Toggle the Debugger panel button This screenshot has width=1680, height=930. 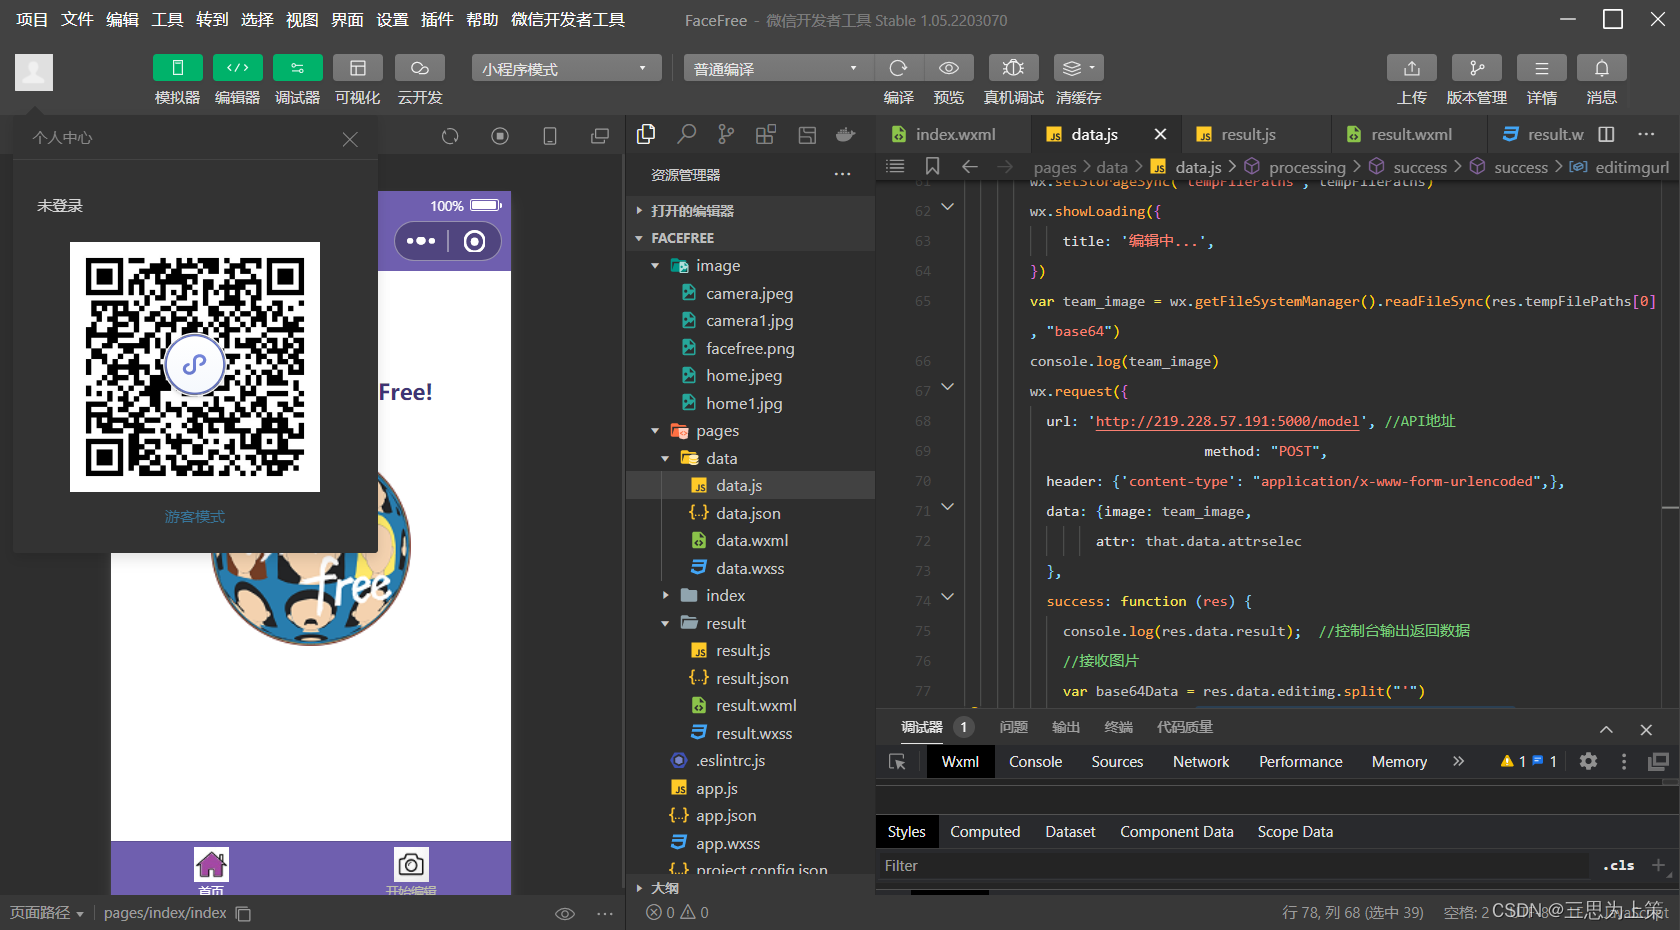(x=298, y=67)
